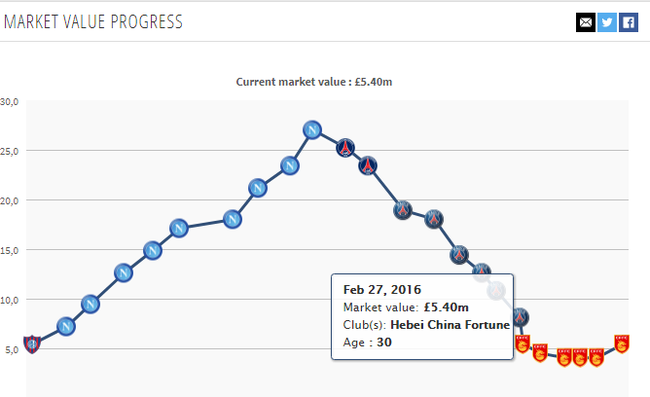Viewport: 650px width, 397px height.
Task: Select the San Lorenzo crest data point
Action: click(32, 344)
